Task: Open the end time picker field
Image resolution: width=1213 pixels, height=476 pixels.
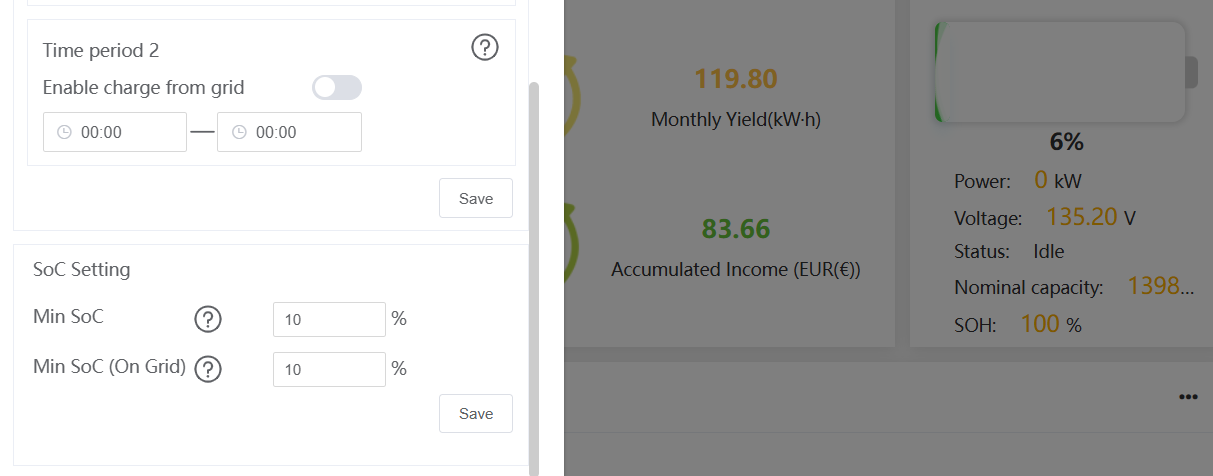Action: click(x=289, y=132)
